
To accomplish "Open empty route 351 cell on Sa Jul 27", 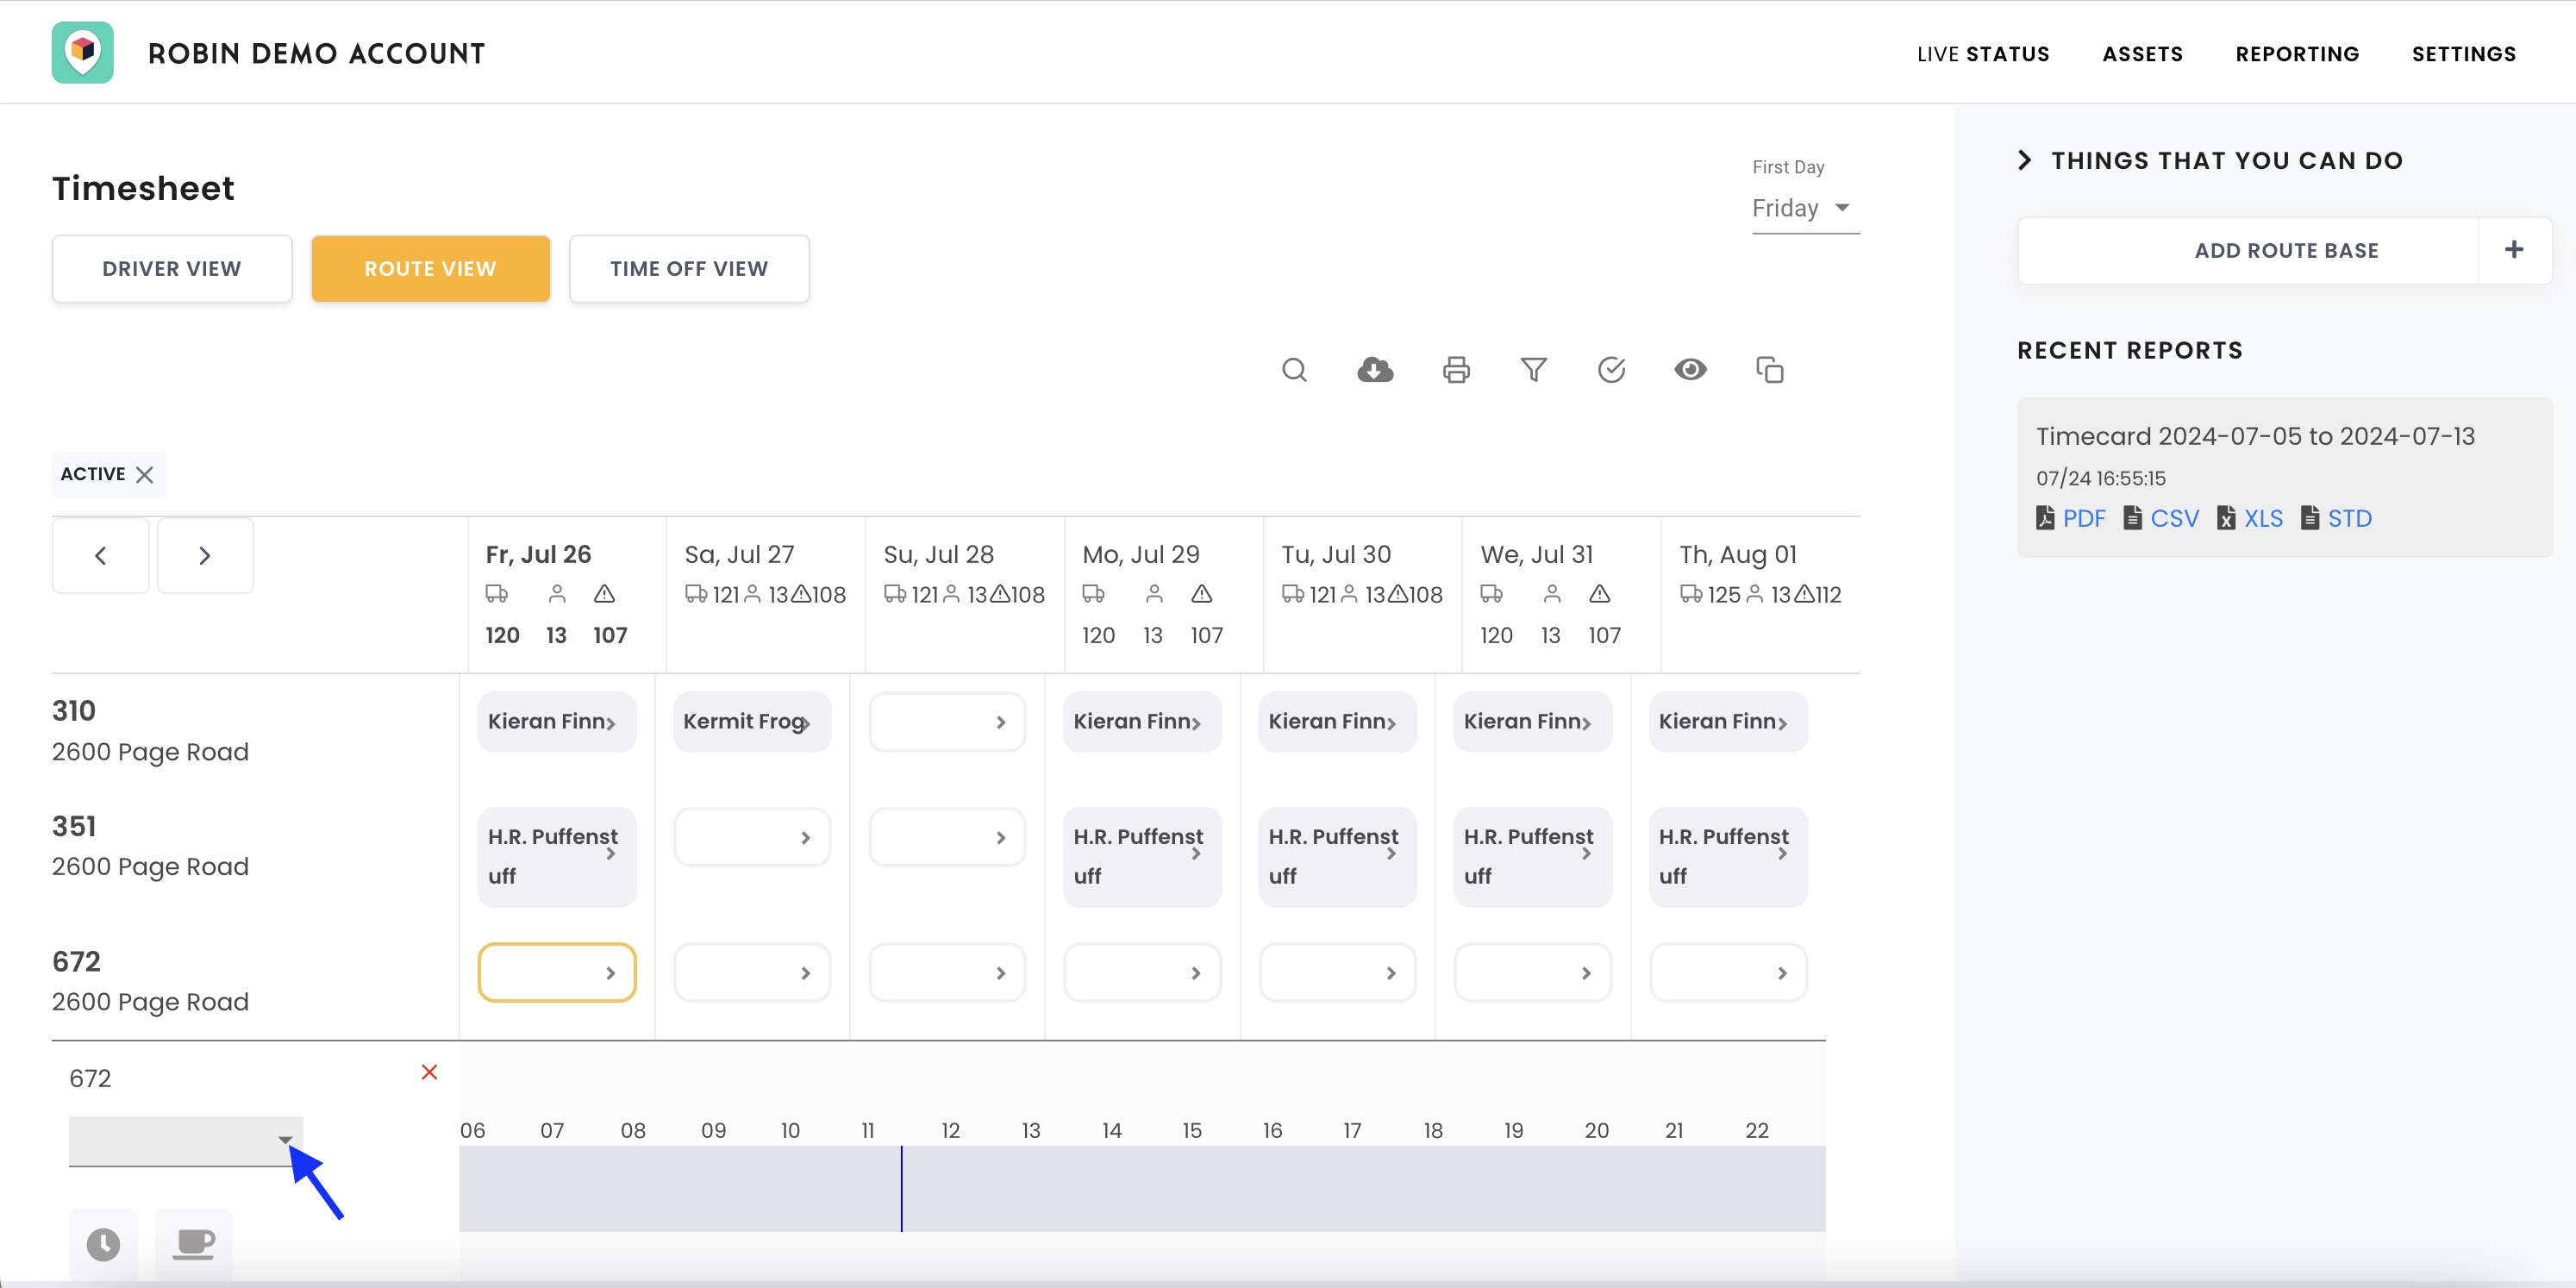I will 751,837.
